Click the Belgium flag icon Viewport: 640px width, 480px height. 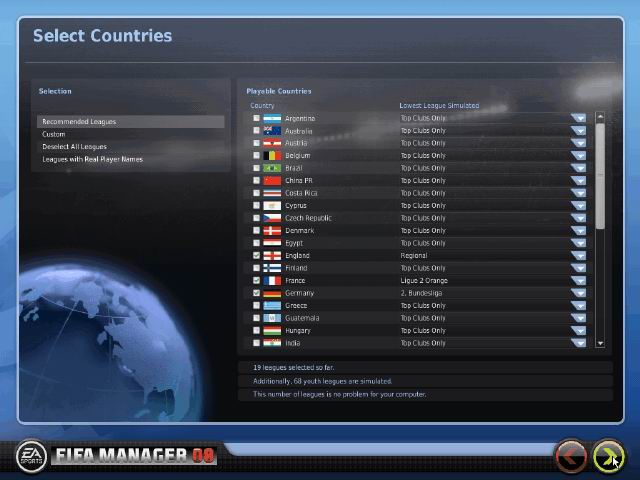pyautogui.click(x=272, y=156)
